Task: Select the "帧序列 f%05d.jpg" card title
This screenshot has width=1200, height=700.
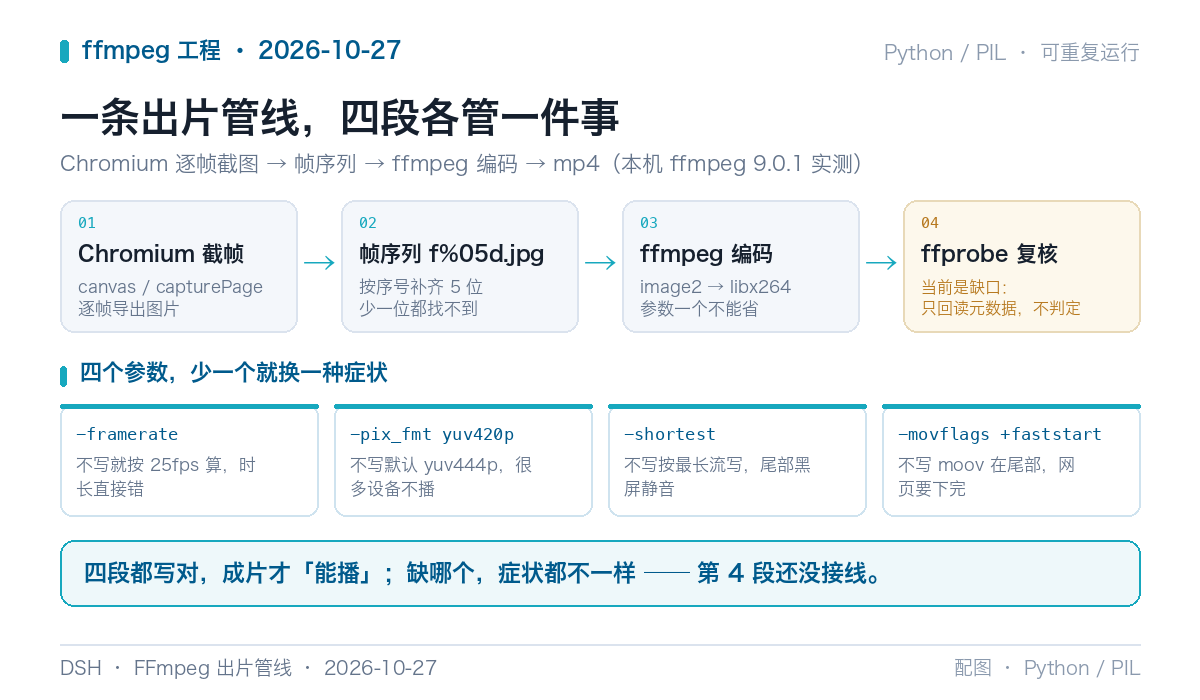Action: pyautogui.click(x=451, y=254)
